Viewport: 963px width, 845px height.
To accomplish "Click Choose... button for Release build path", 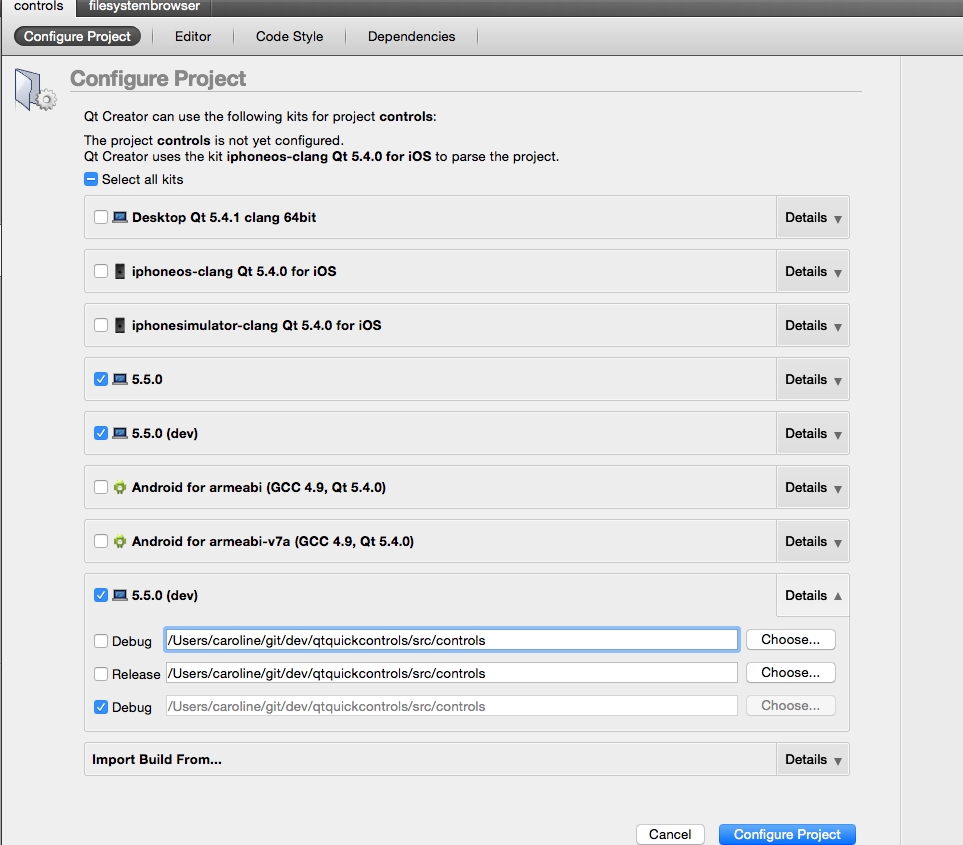I will pos(790,673).
